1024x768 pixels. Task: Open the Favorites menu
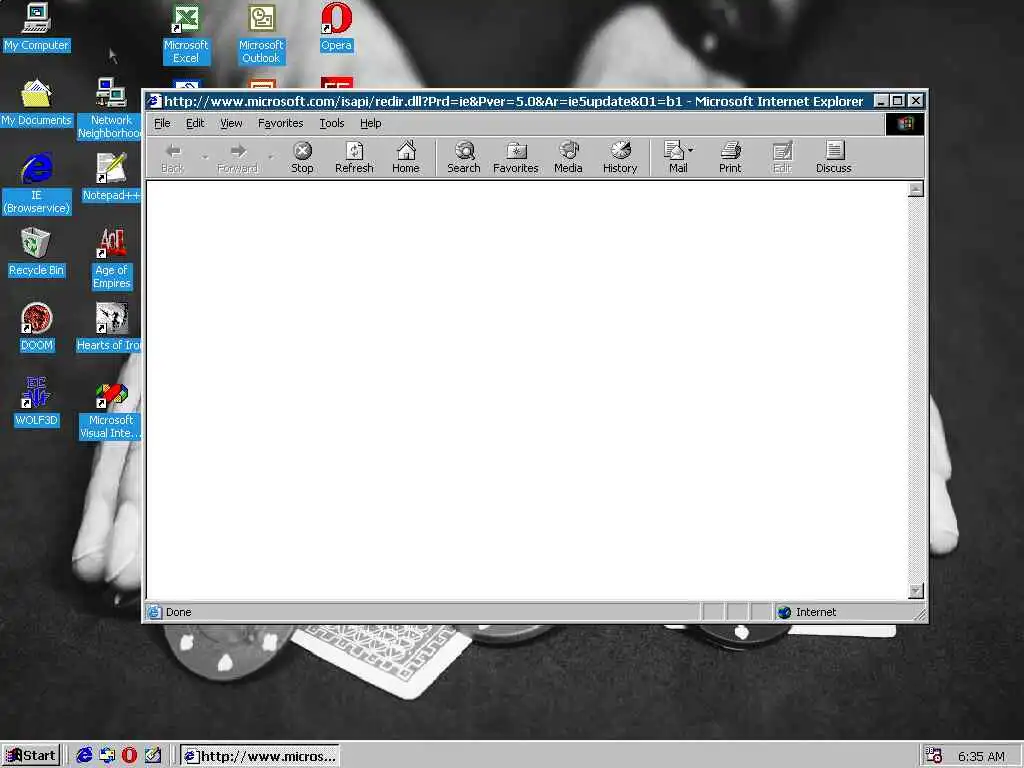tap(281, 123)
